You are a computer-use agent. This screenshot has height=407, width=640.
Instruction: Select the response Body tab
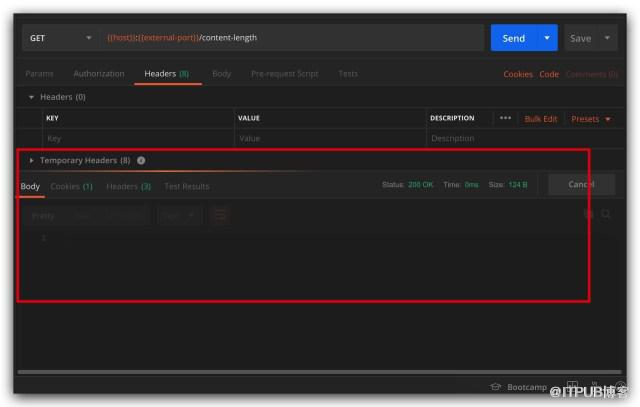point(30,187)
